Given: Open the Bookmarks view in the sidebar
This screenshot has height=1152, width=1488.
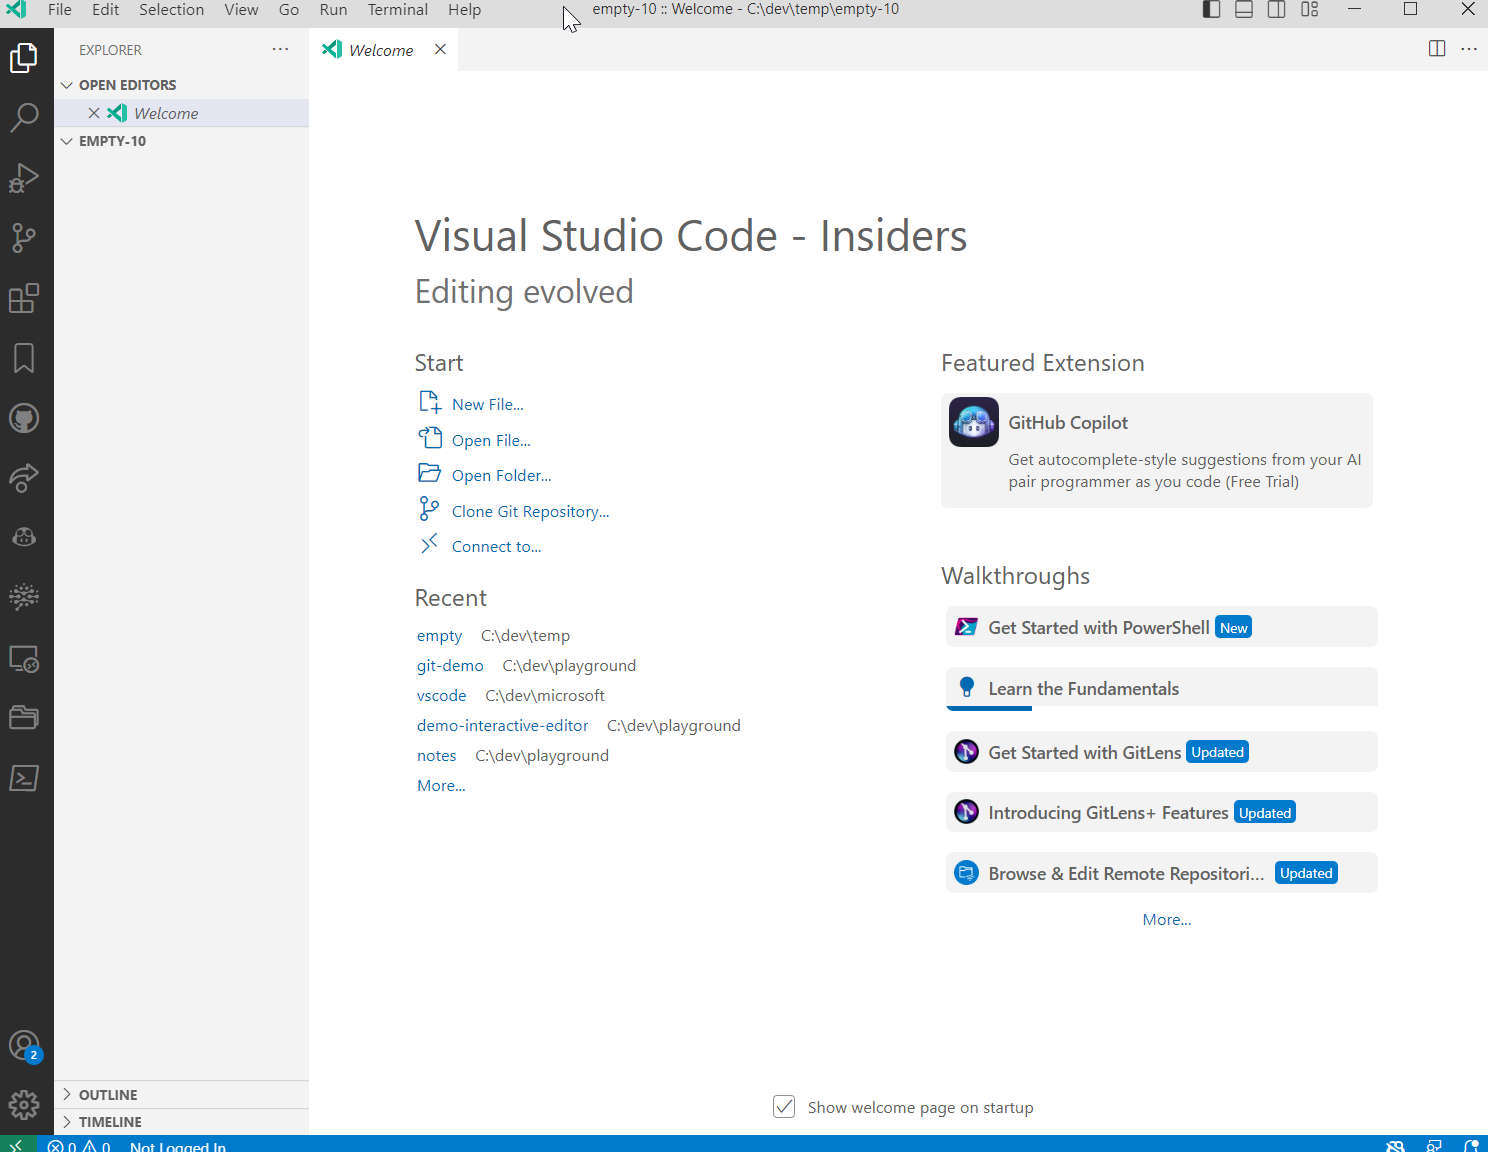Looking at the screenshot, I should pos(24,358).
